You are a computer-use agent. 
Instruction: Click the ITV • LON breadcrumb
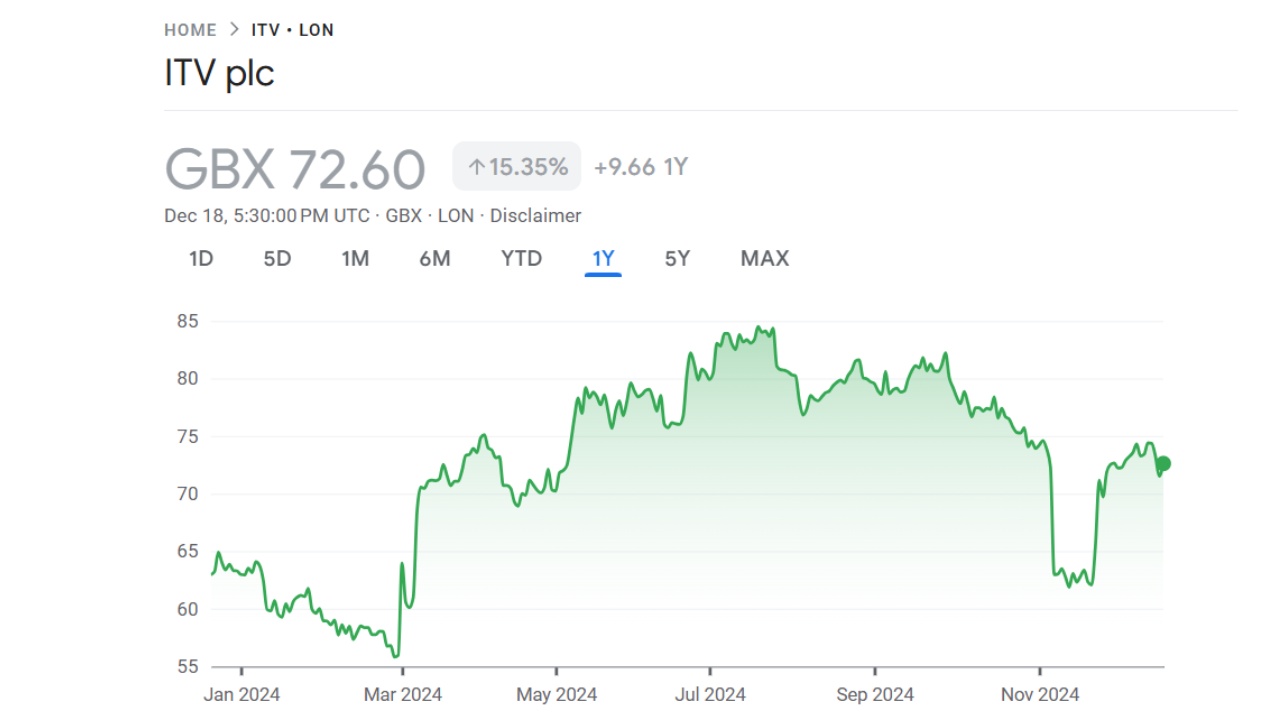point(292,30)
